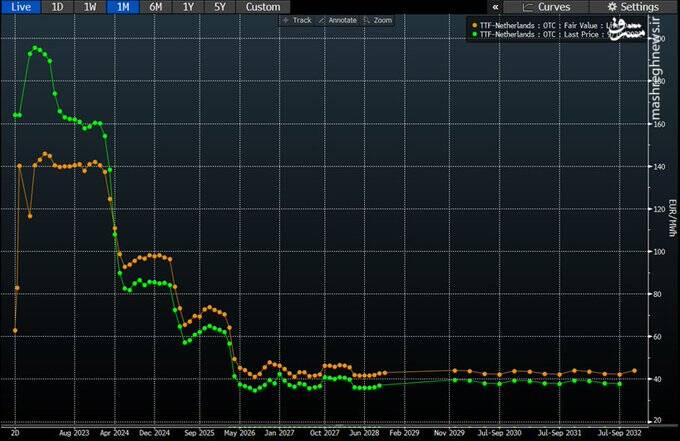
Task: Click the Annotate pencil icon
Action: click(x=320, y=20)
